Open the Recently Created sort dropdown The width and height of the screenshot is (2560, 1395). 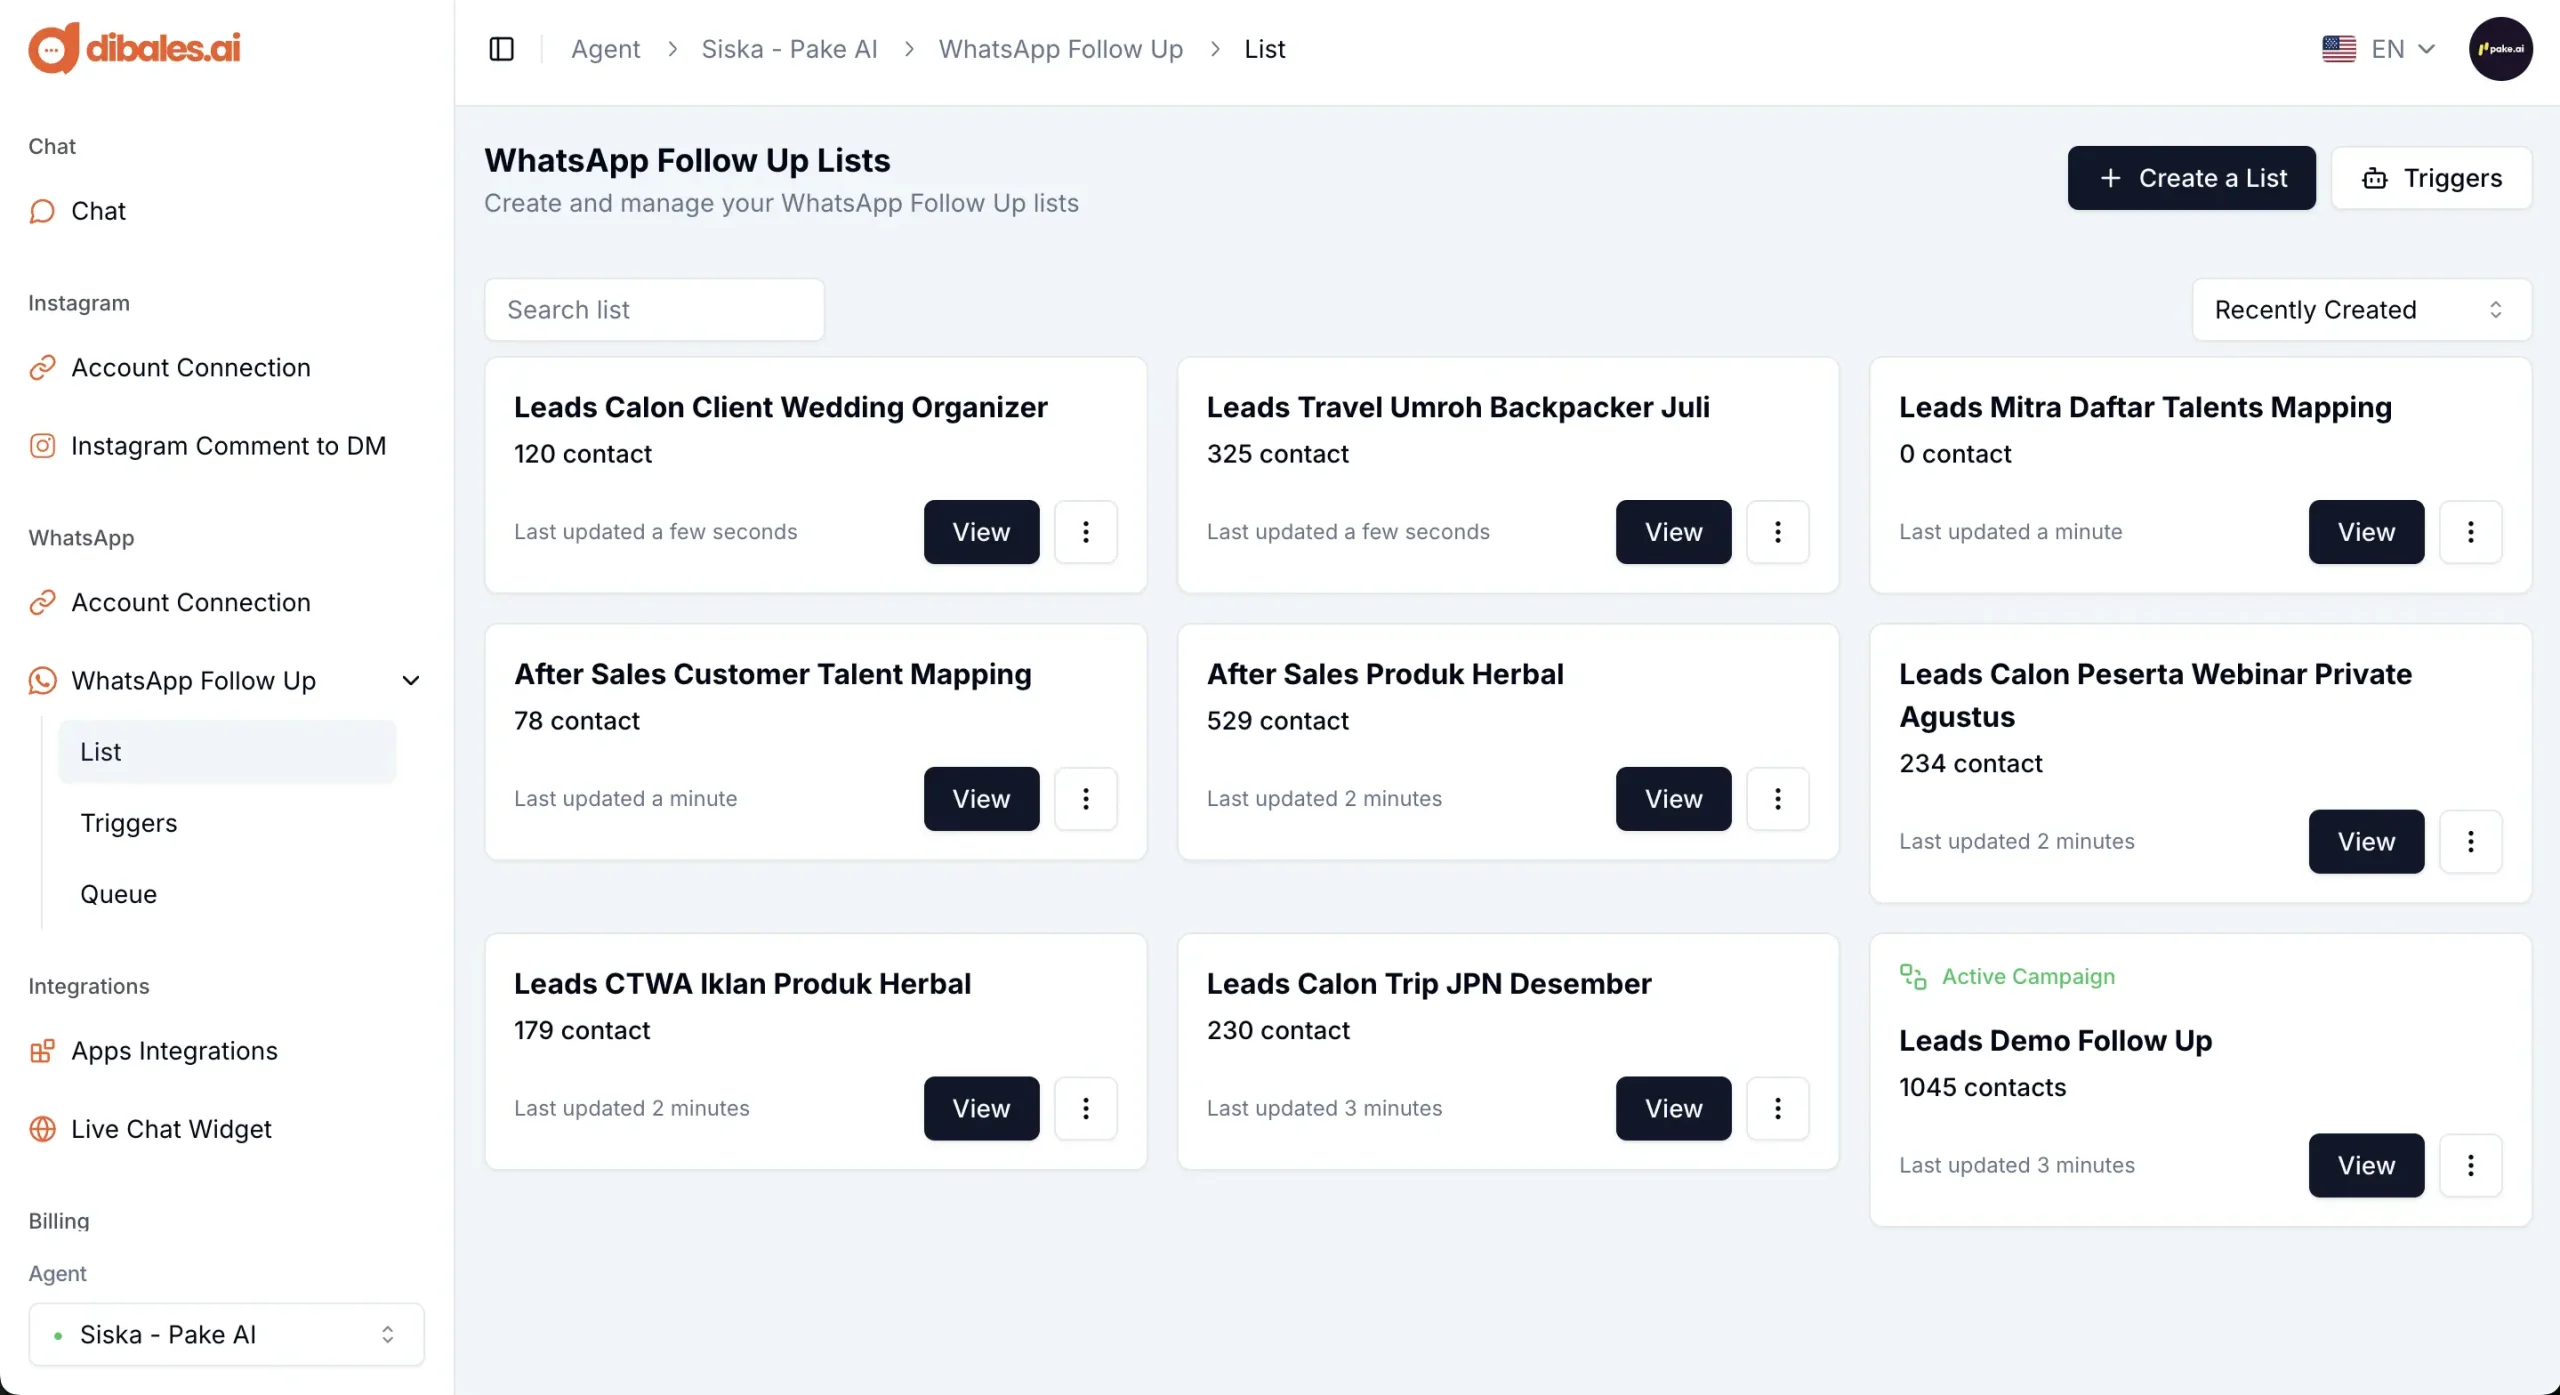click(x=2360, y=310)
